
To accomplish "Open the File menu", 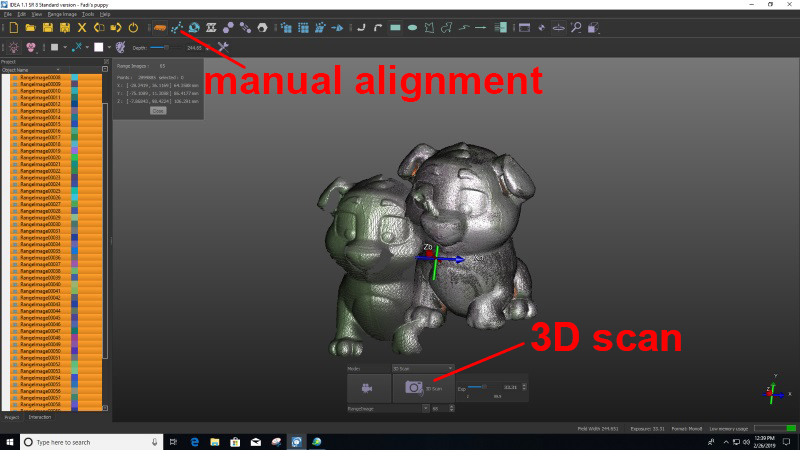I will (8, 14).
